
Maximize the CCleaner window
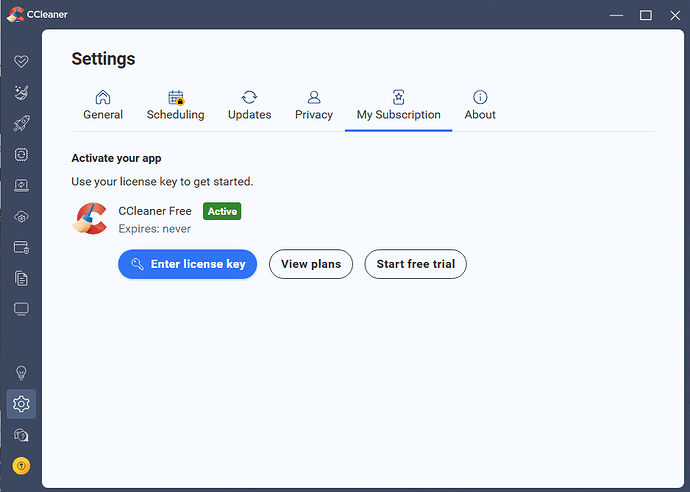coord(646,15)
